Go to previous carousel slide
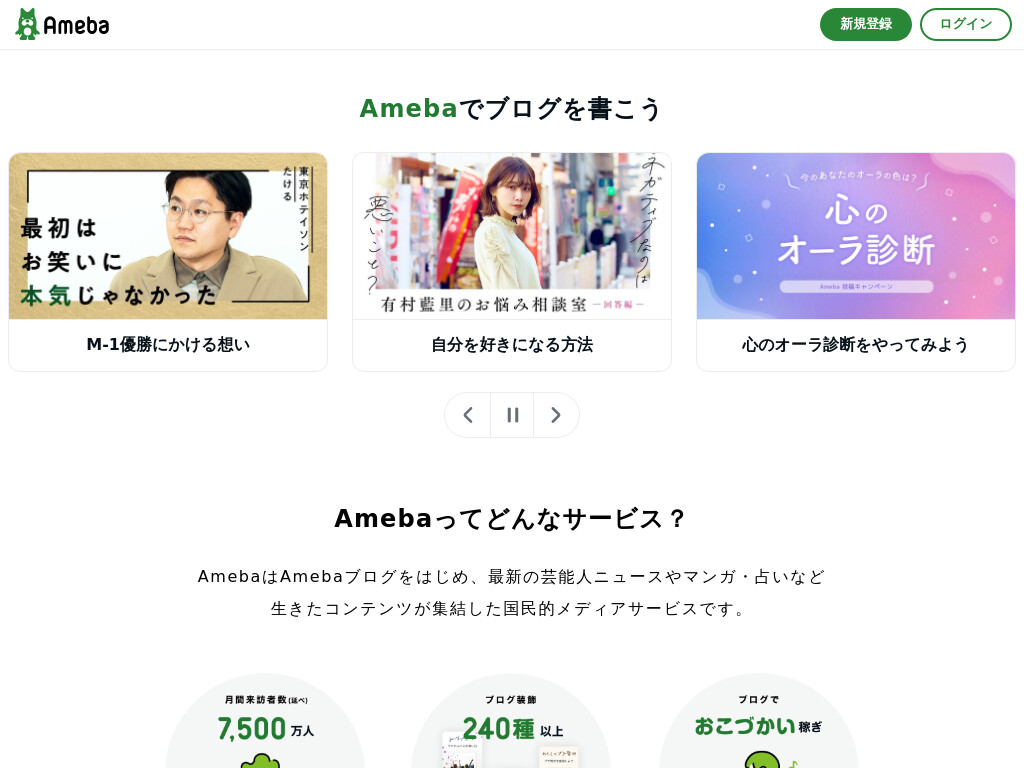The height and width of the screenshot is (768, 1024). click(468, 415)
